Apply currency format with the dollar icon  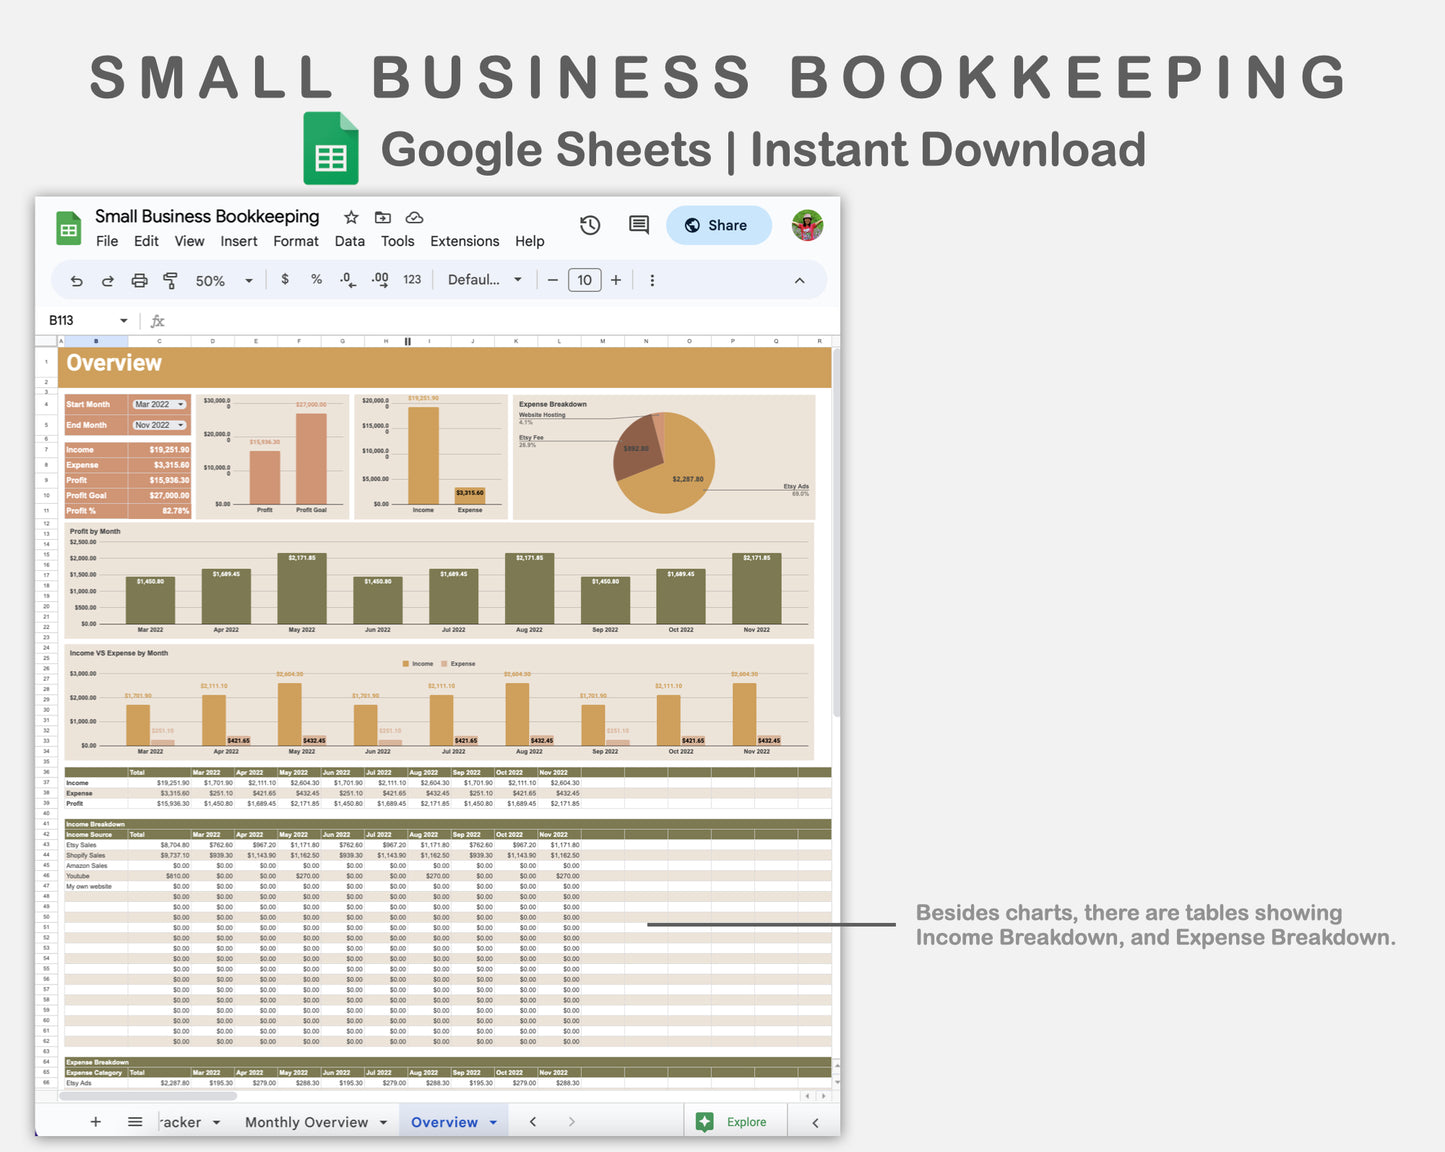click(x=285, y=280)
